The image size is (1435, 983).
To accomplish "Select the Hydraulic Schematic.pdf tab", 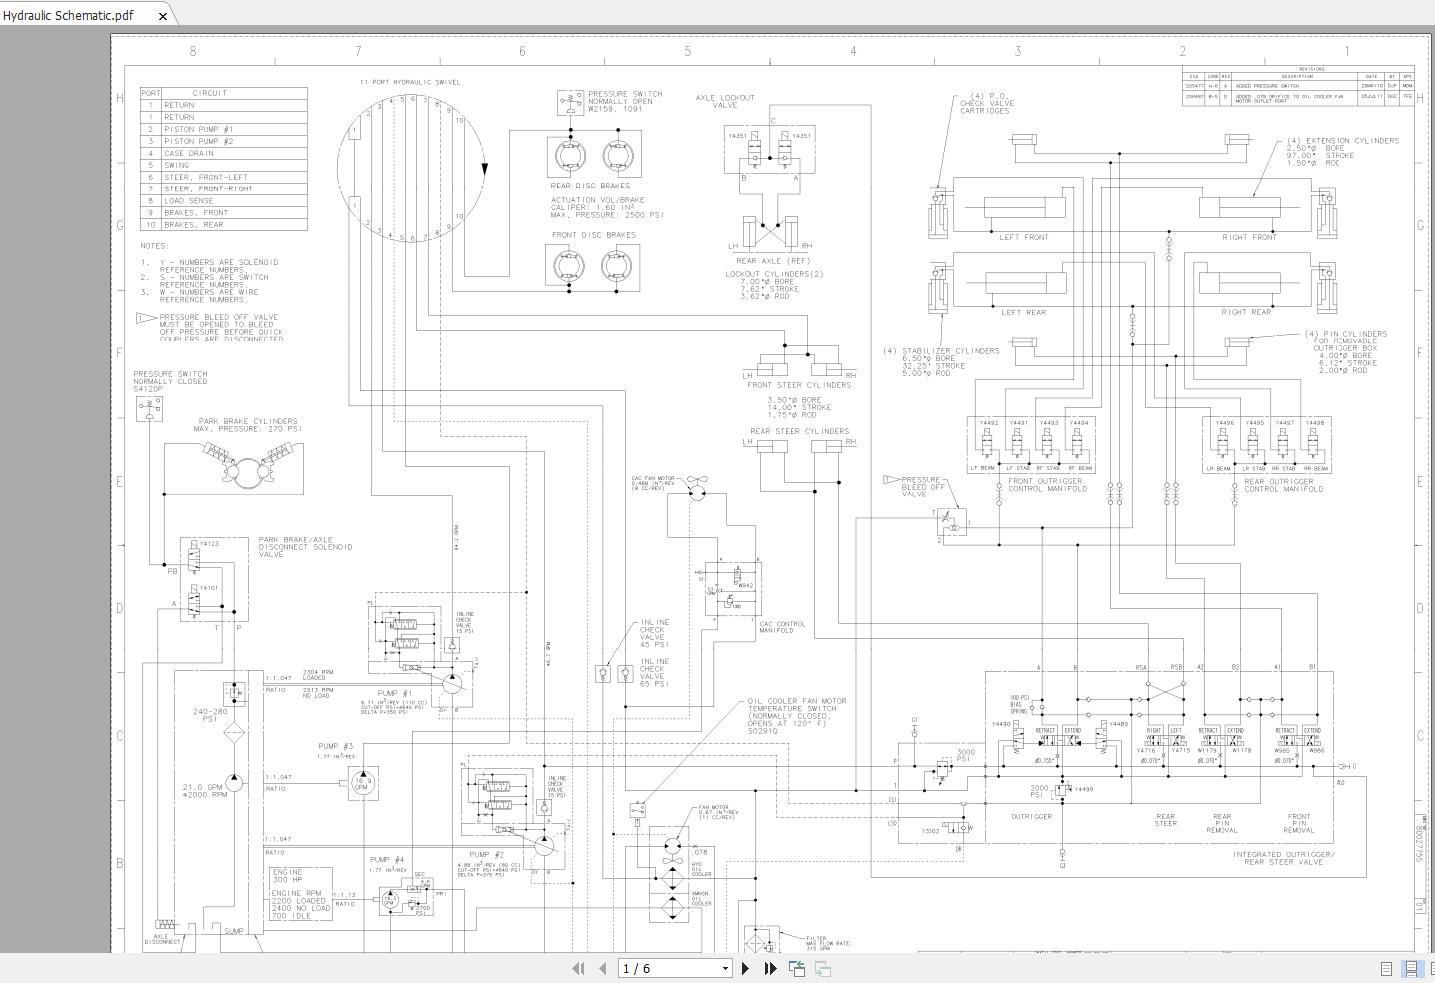I will click(x=68, y=15).
